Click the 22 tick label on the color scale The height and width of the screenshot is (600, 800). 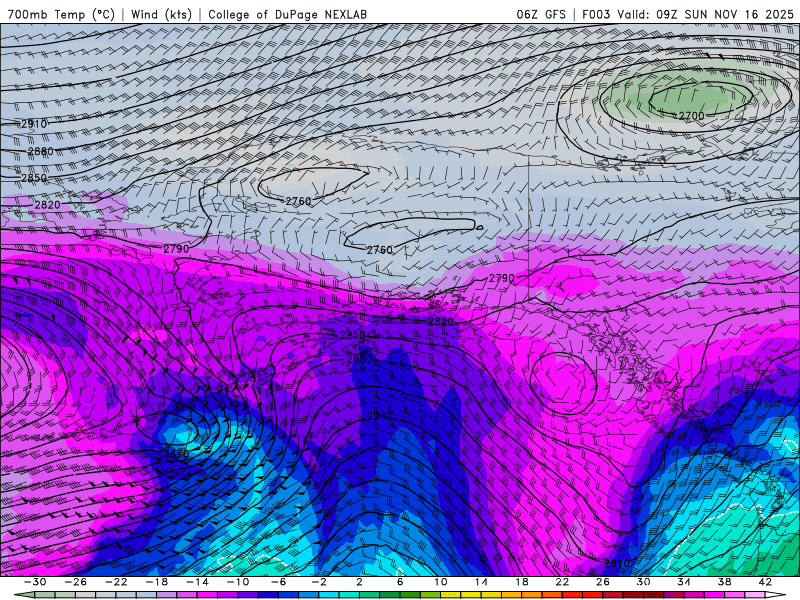pos(562,582)
